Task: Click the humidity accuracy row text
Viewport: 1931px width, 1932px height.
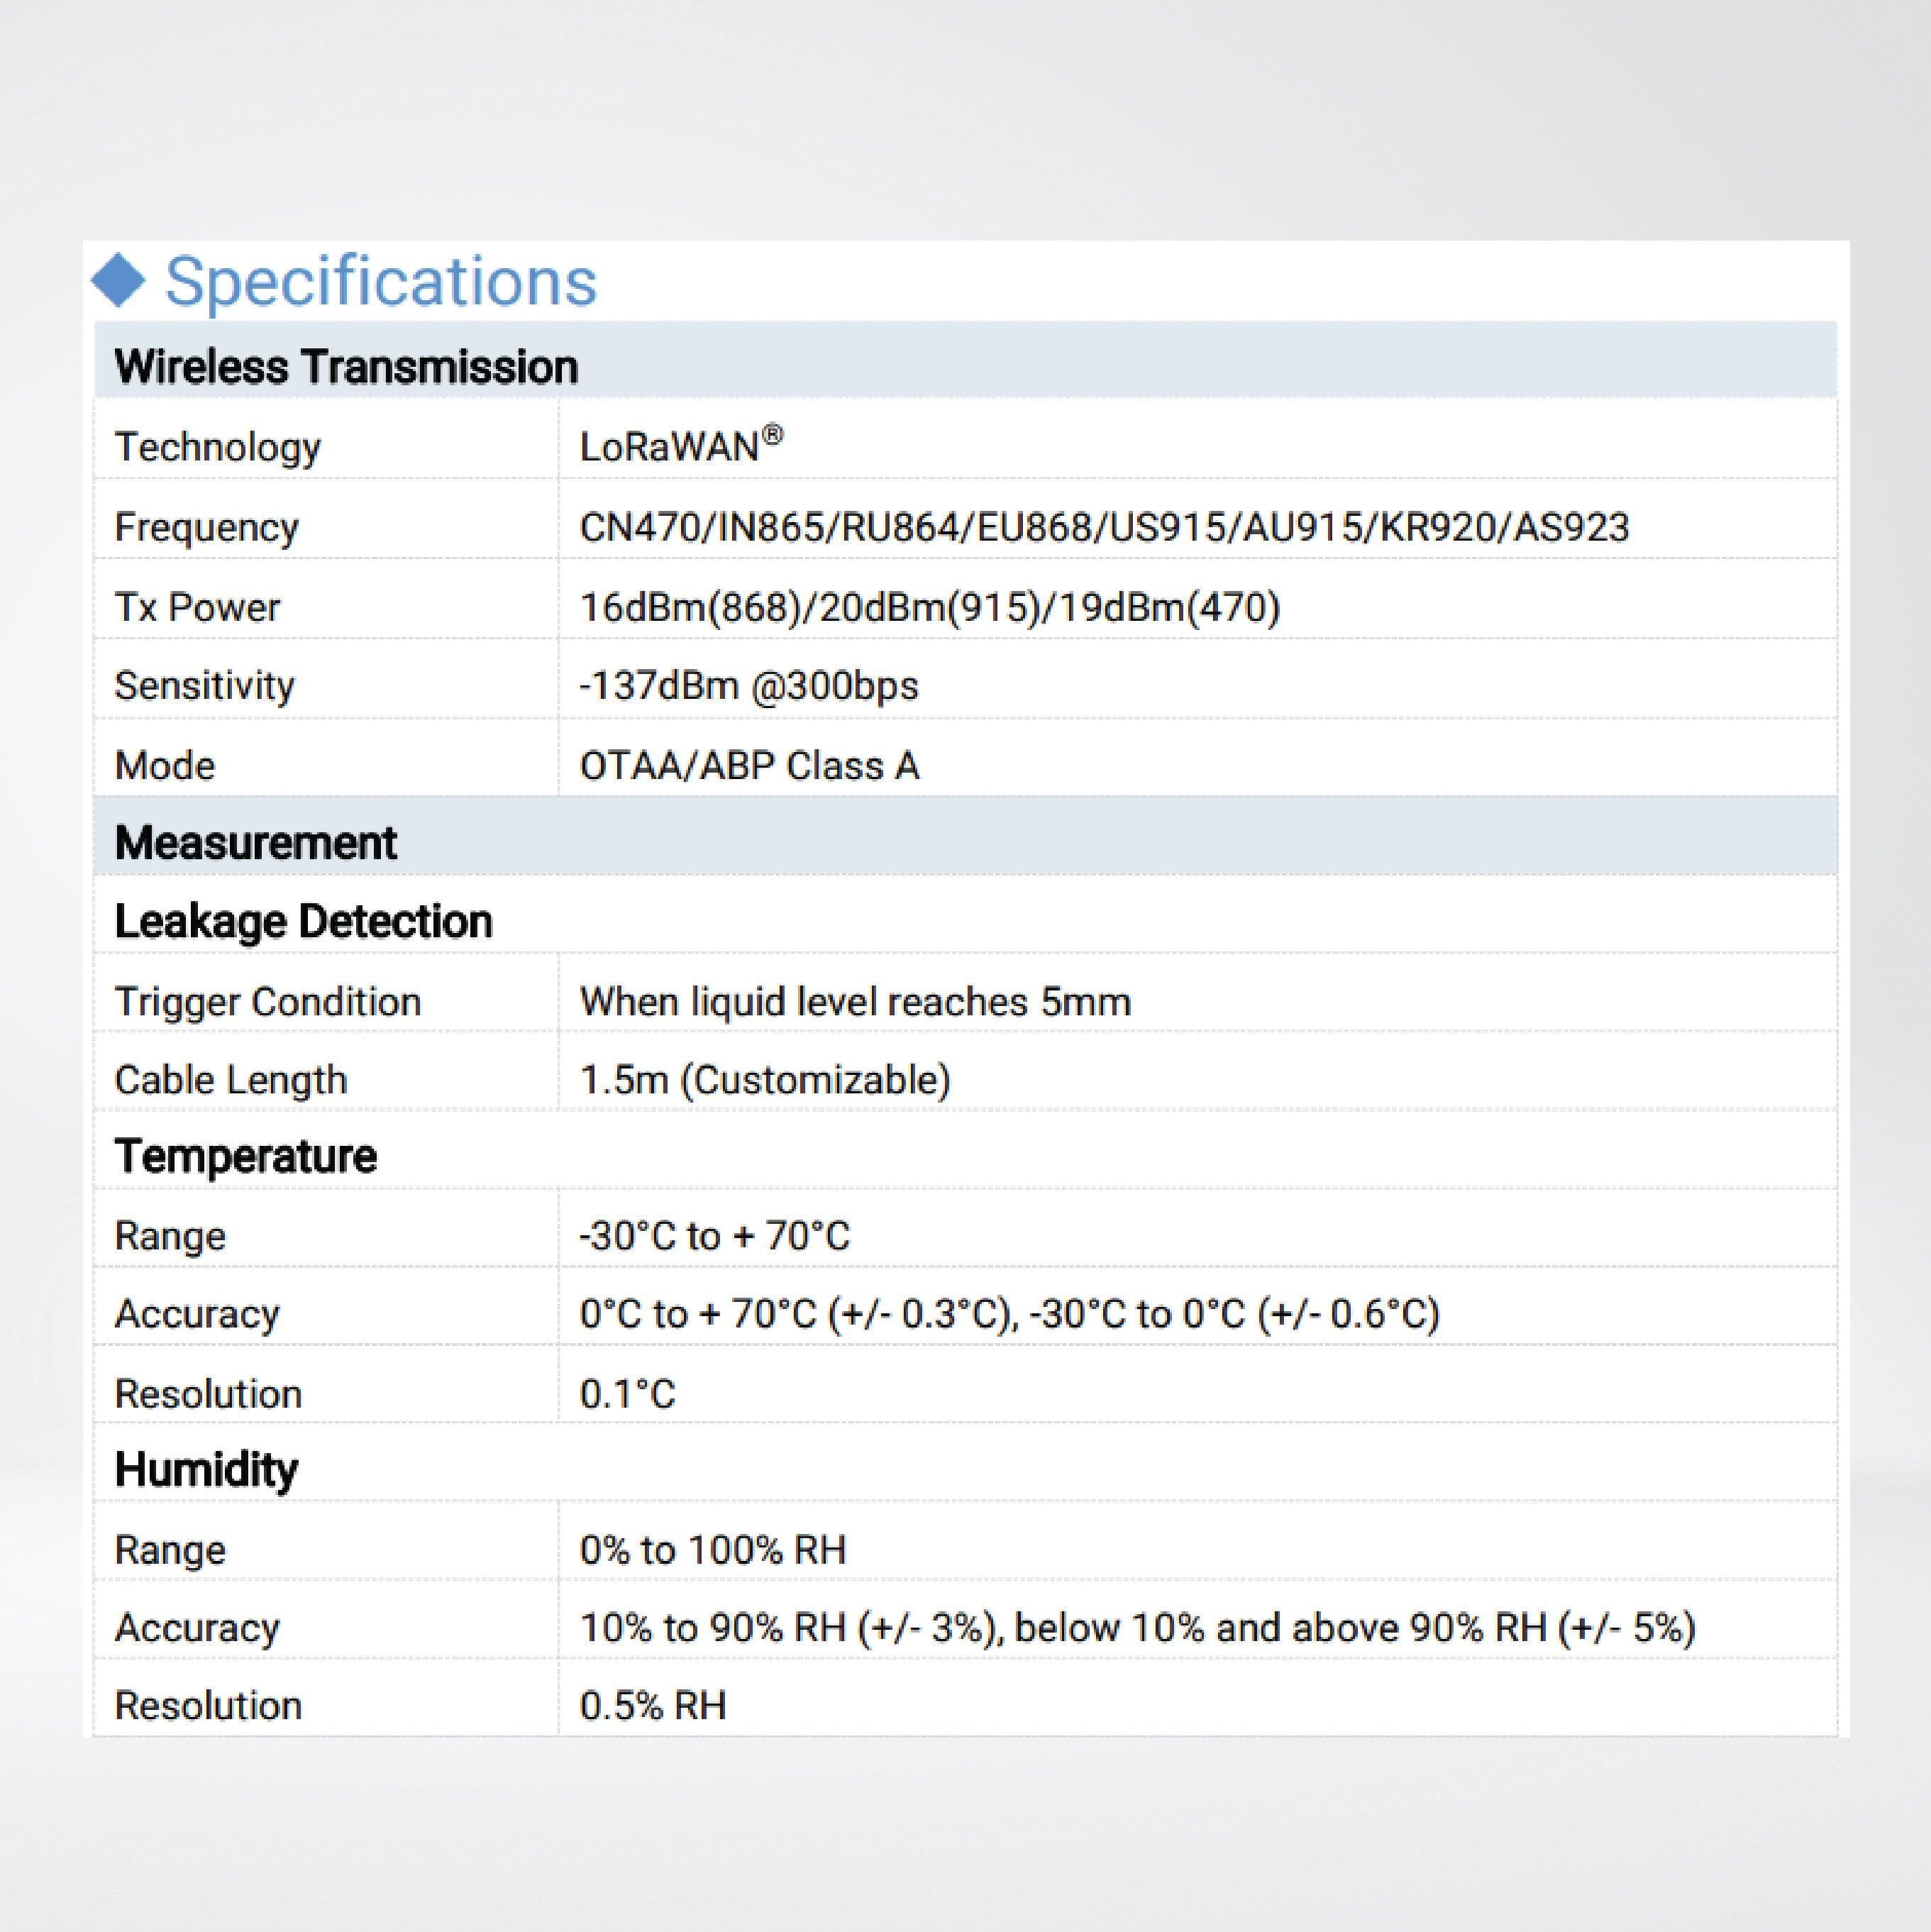Action: 1137,1628
